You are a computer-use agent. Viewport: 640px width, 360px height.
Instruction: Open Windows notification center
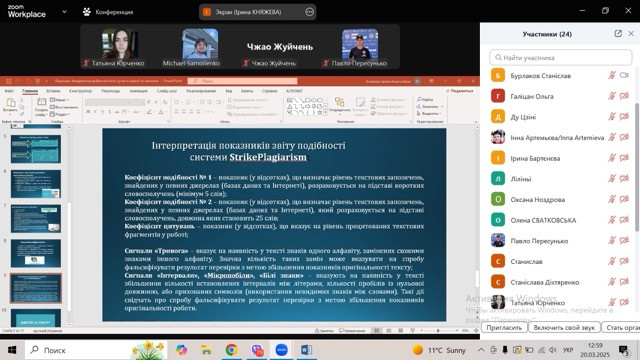[x=623, y=350]
